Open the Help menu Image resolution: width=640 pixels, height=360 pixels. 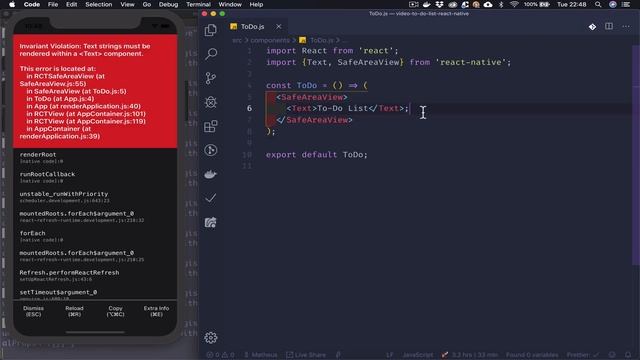[x=256, y=4]
